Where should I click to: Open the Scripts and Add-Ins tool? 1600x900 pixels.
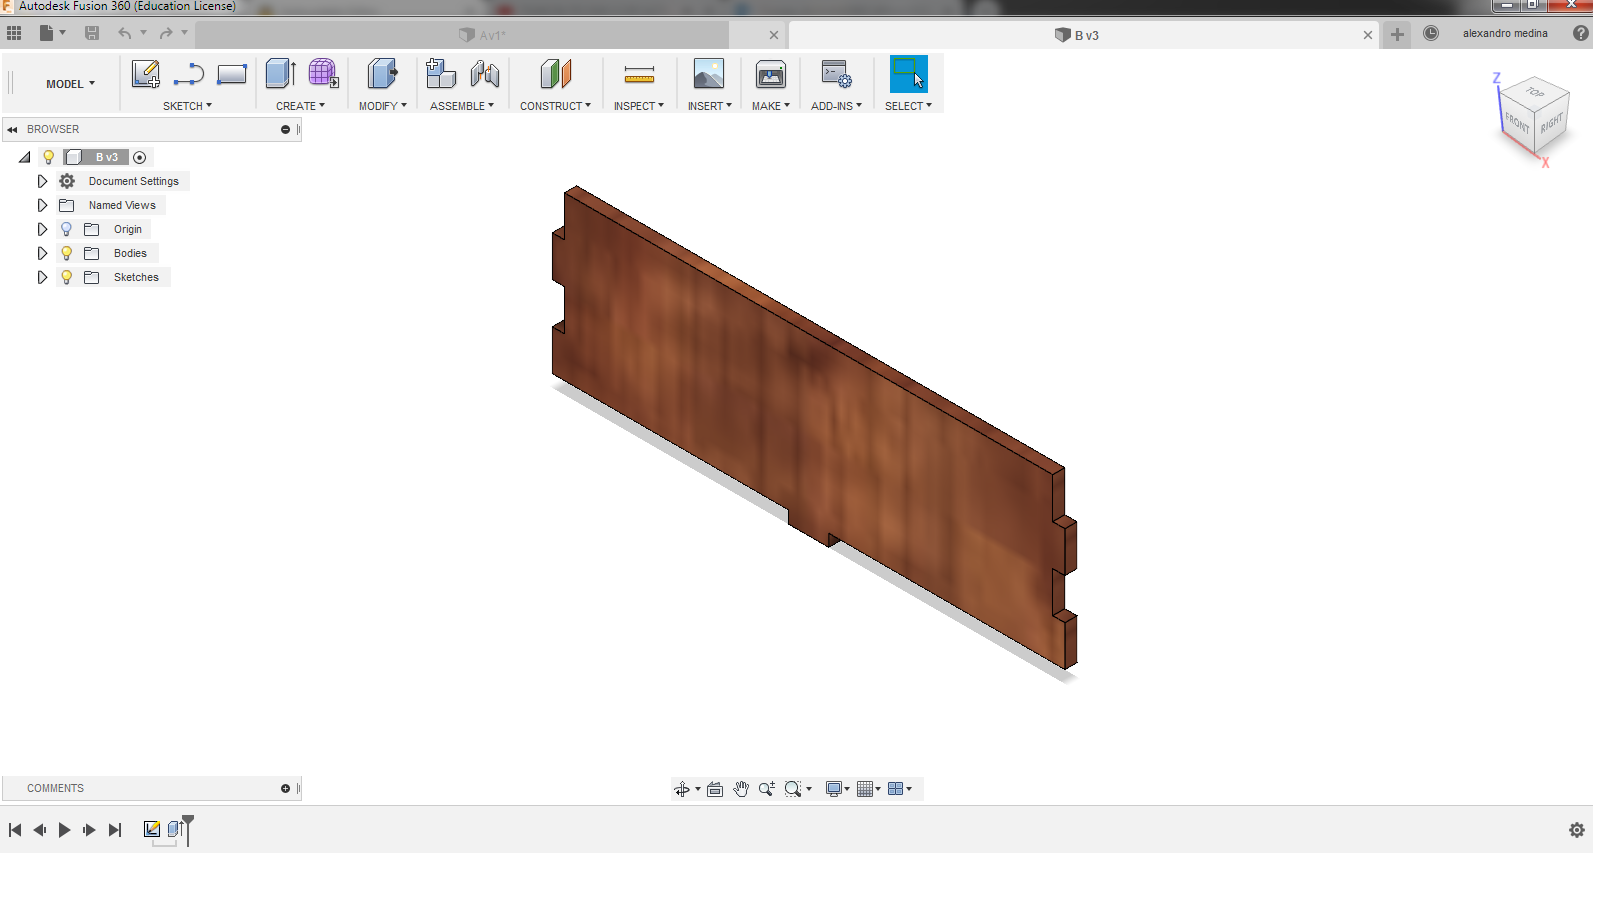[x=836, y=74]
